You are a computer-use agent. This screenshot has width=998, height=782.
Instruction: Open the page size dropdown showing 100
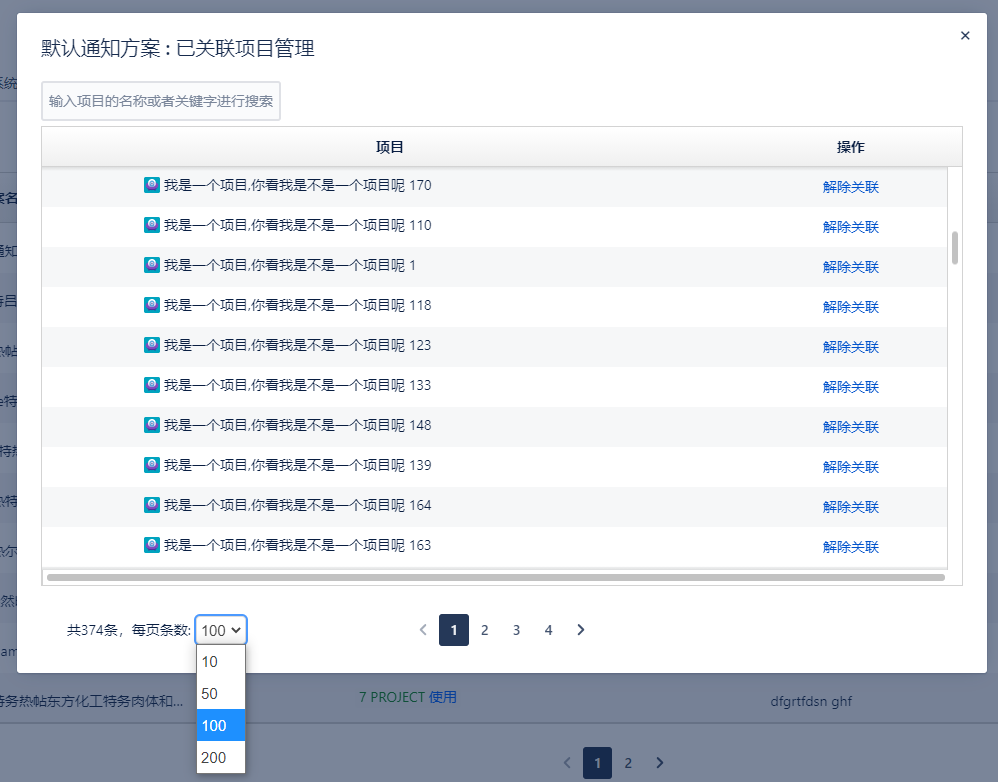pyautogui.click(x=221, y=630)
